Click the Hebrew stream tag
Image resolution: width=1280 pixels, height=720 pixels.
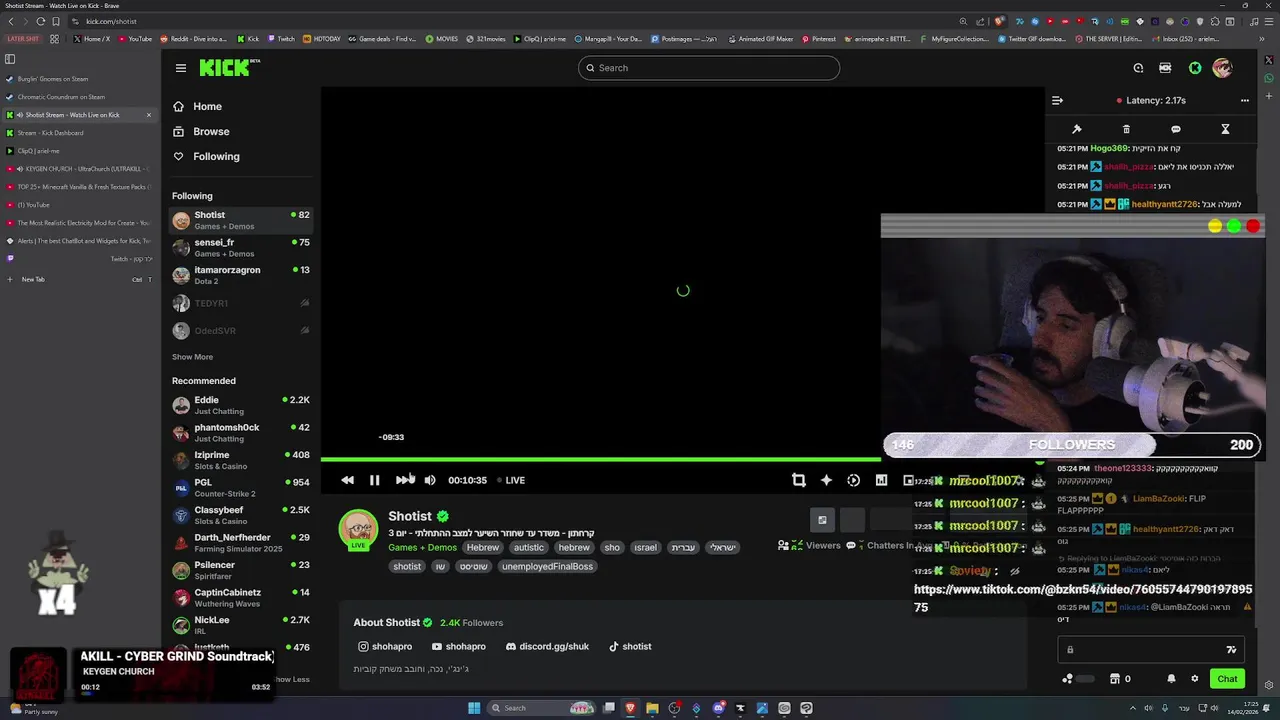(x=482, y=547)
